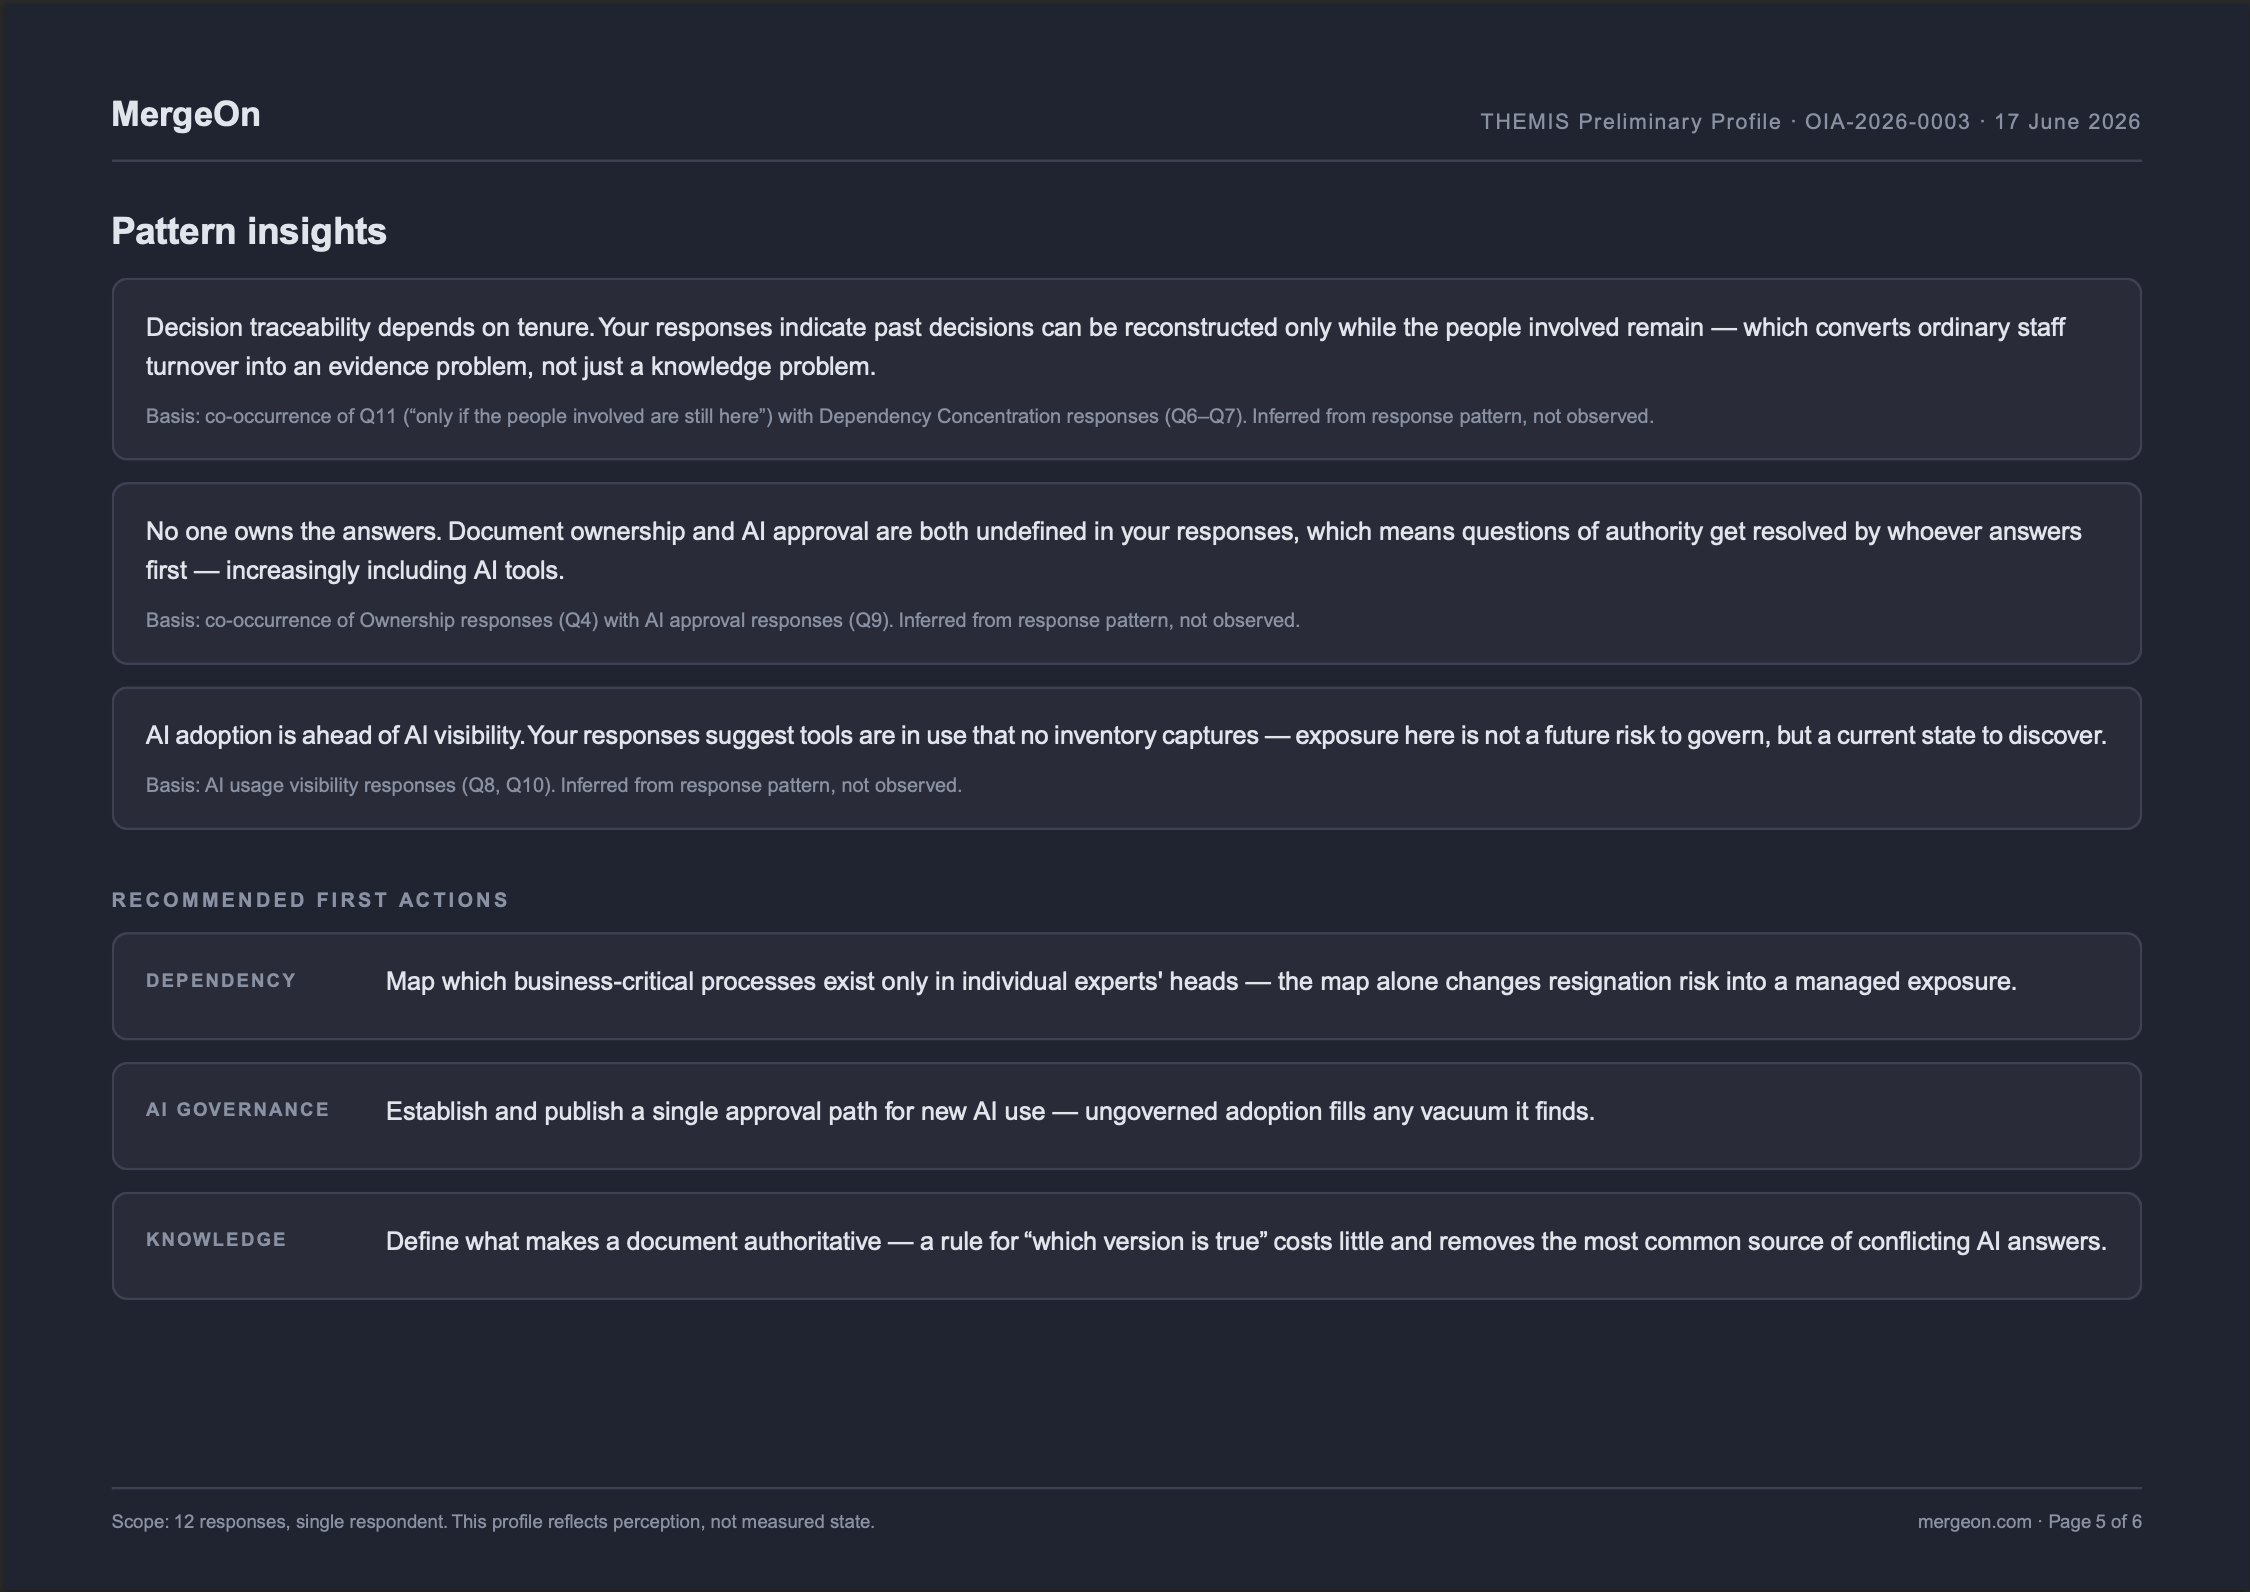Click the OIA-2026-0003 reference number
The image size is (2250, 1592).
pos(1887,122)
